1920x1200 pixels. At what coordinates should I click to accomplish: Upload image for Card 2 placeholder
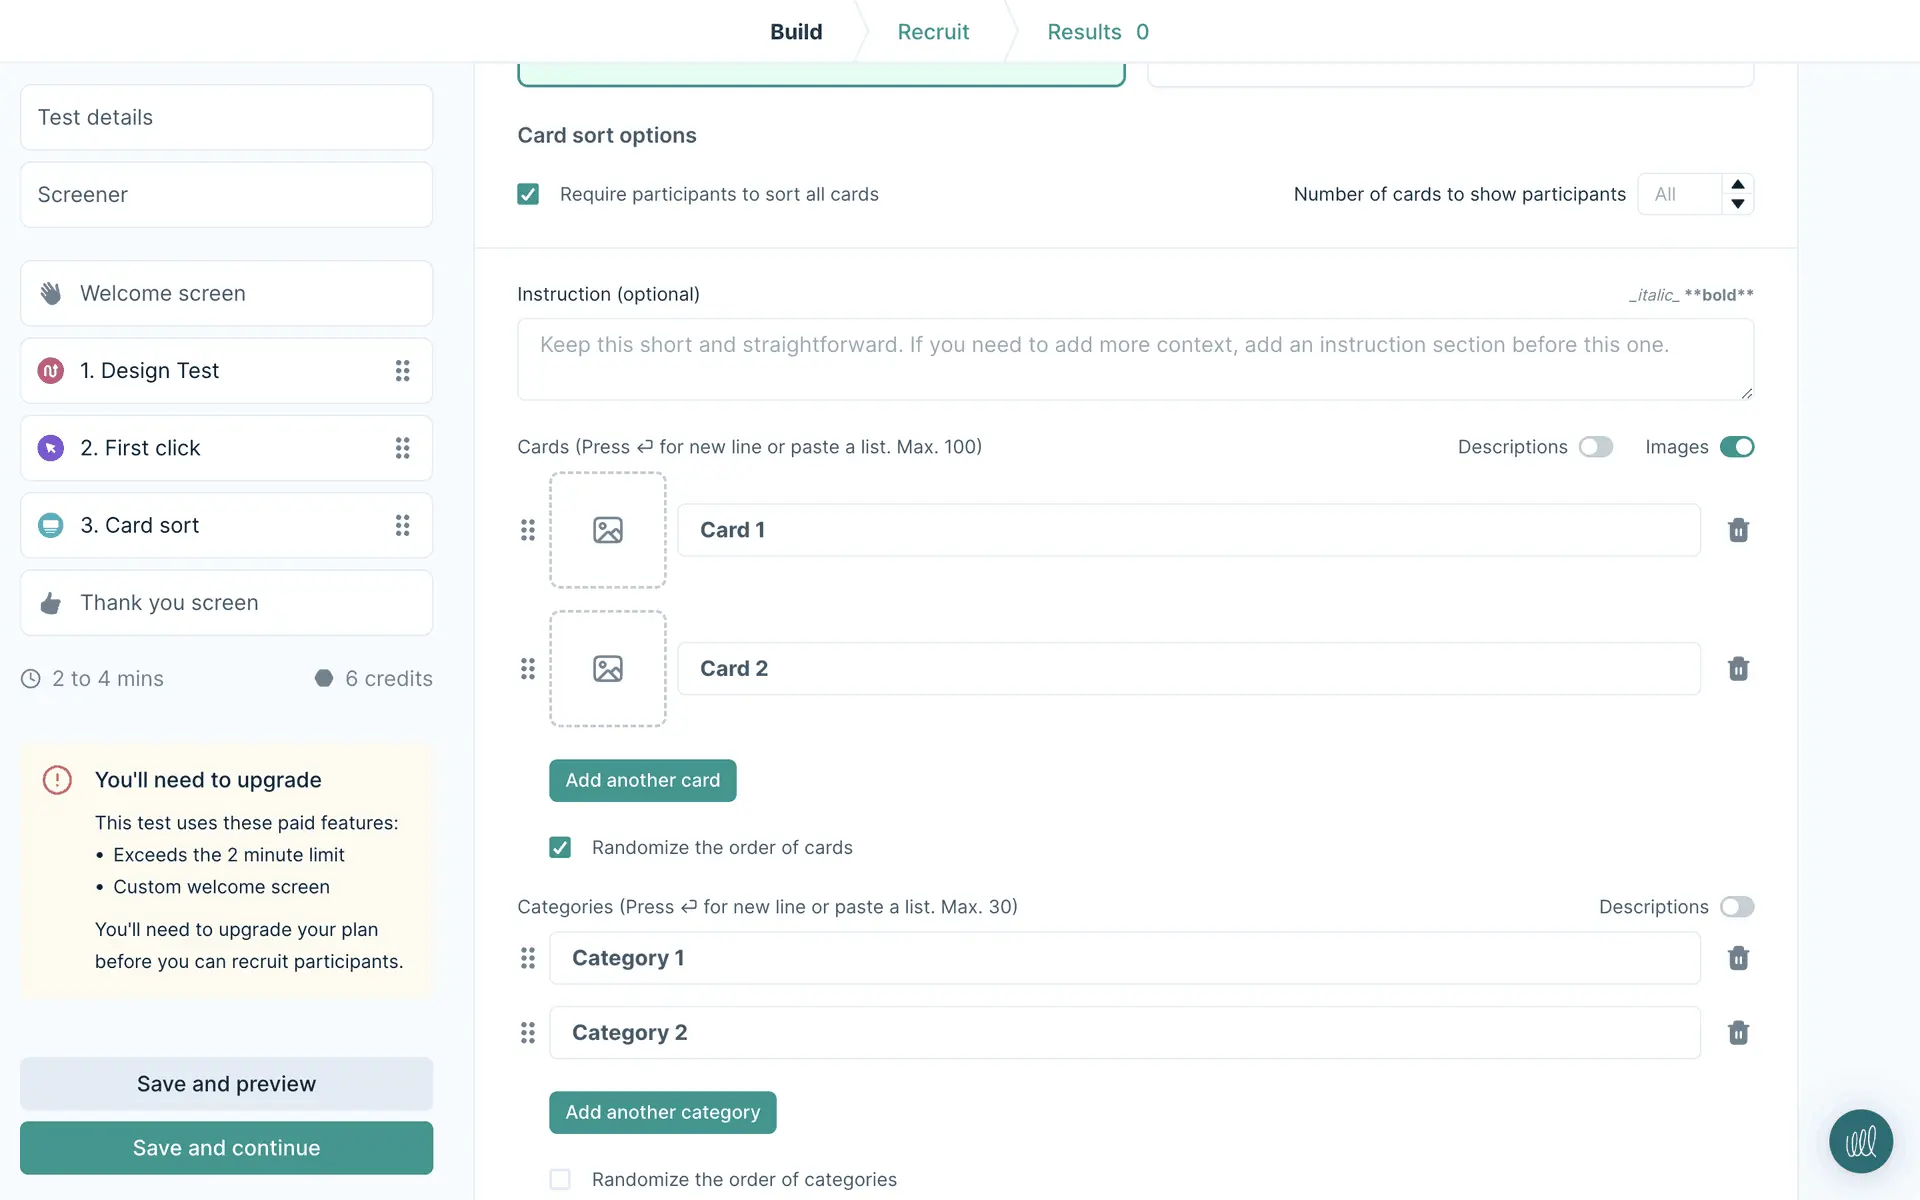pos(607,669)
